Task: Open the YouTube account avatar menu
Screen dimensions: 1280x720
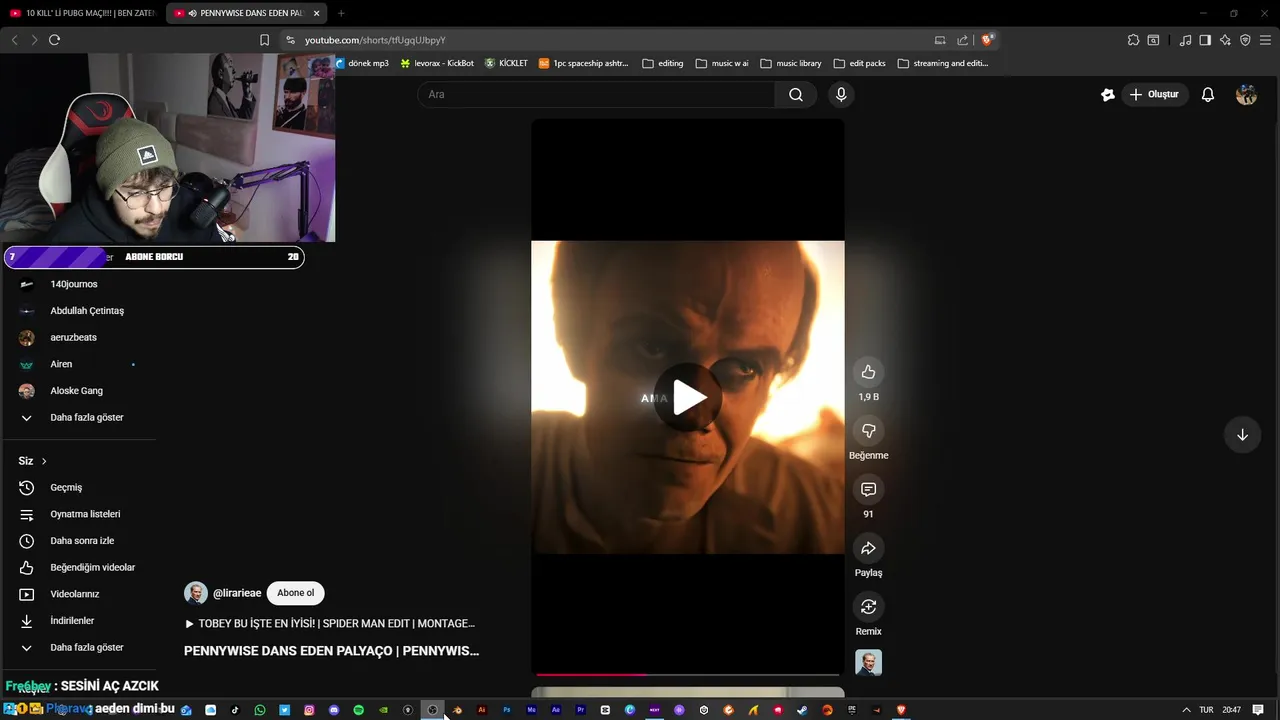Action: [x=1246, y=94]
